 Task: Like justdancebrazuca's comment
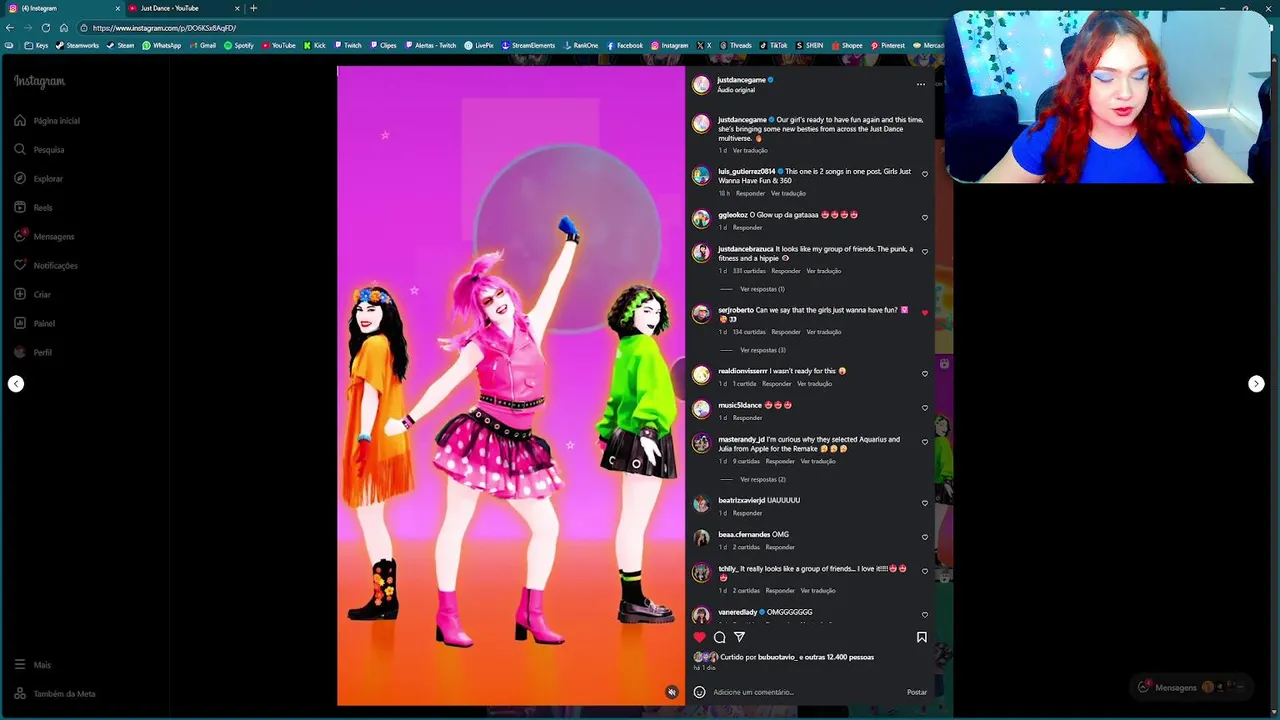[924, 251]
